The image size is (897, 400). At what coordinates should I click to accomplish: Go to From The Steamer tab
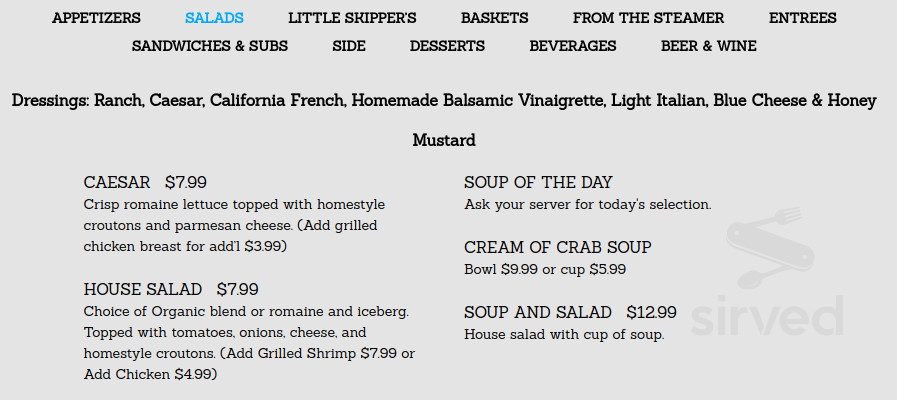[648, 18]
